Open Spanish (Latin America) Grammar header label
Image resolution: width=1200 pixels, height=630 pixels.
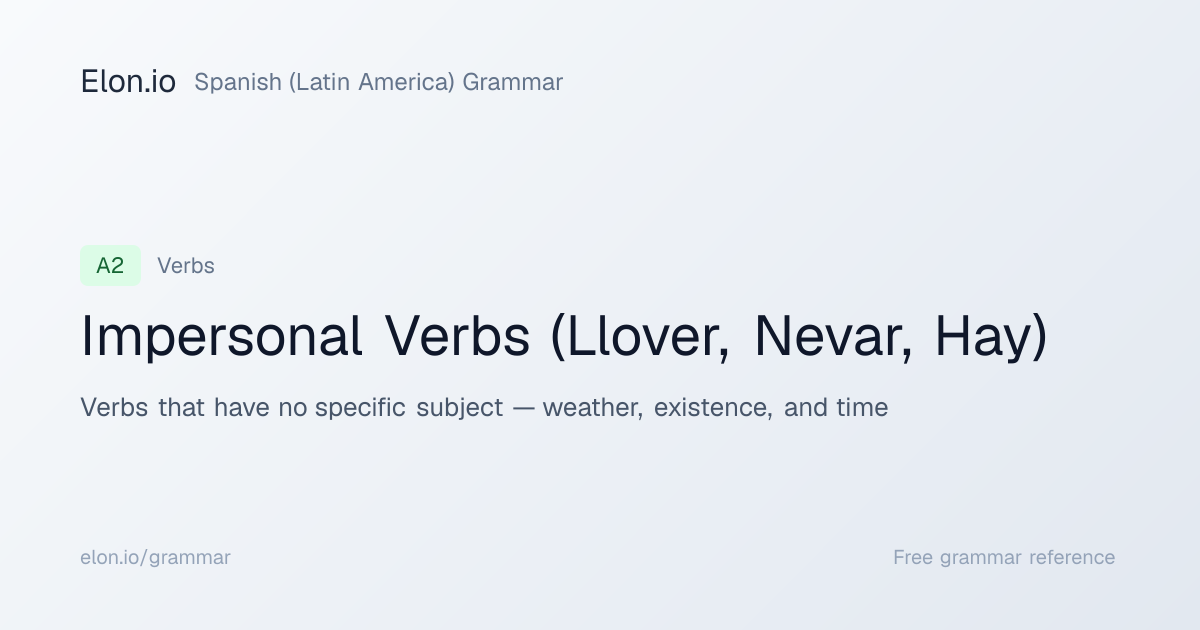(x=378, y=82)
